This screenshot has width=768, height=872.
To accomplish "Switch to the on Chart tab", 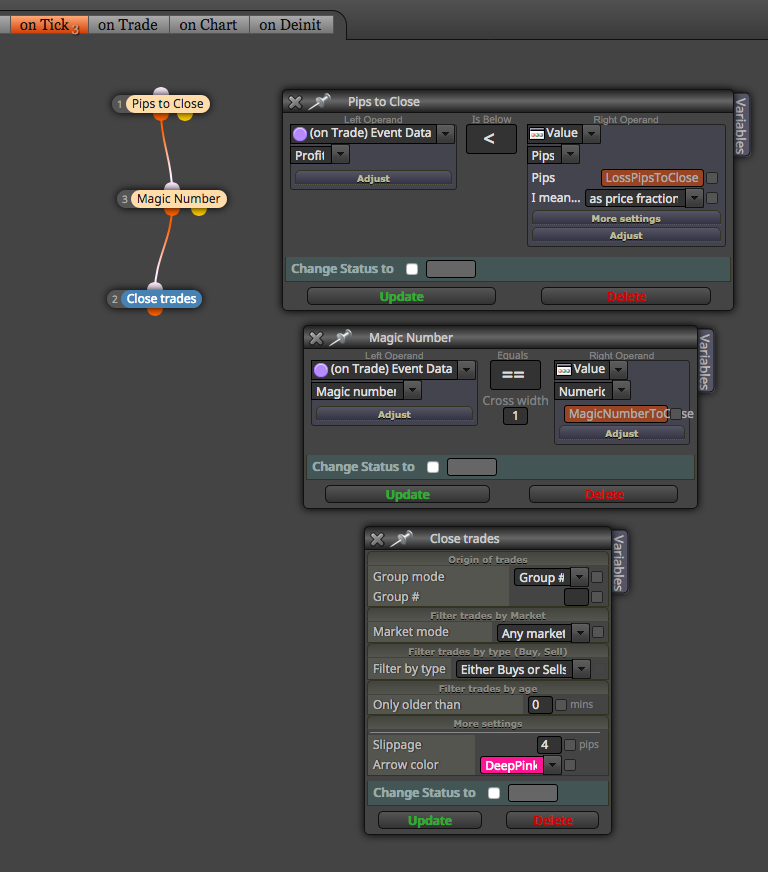I will pos(208,25).
